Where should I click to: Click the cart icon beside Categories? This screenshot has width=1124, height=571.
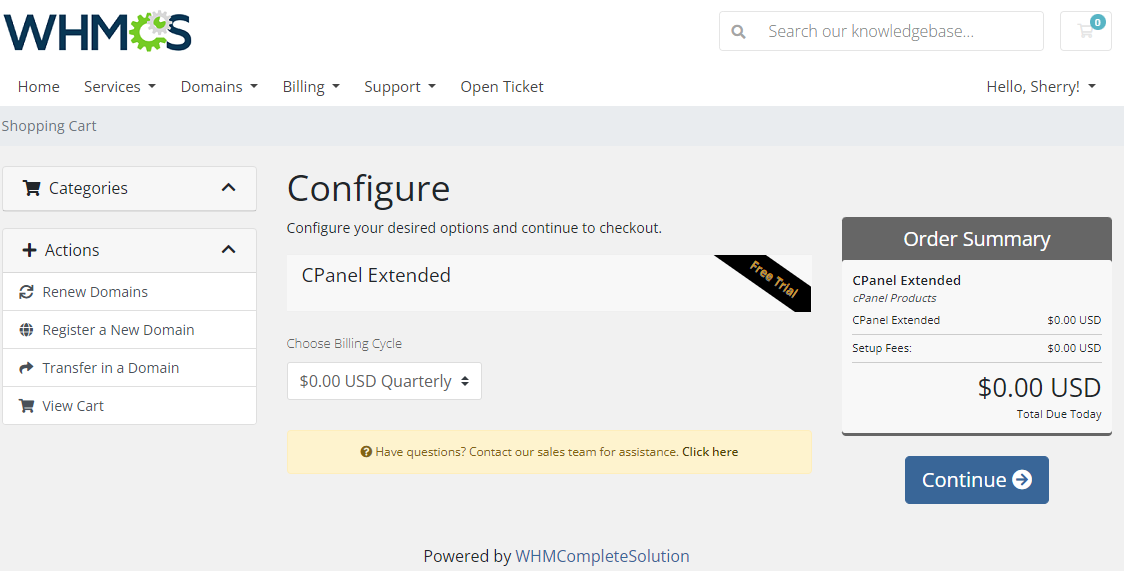(x=32, y=188)
